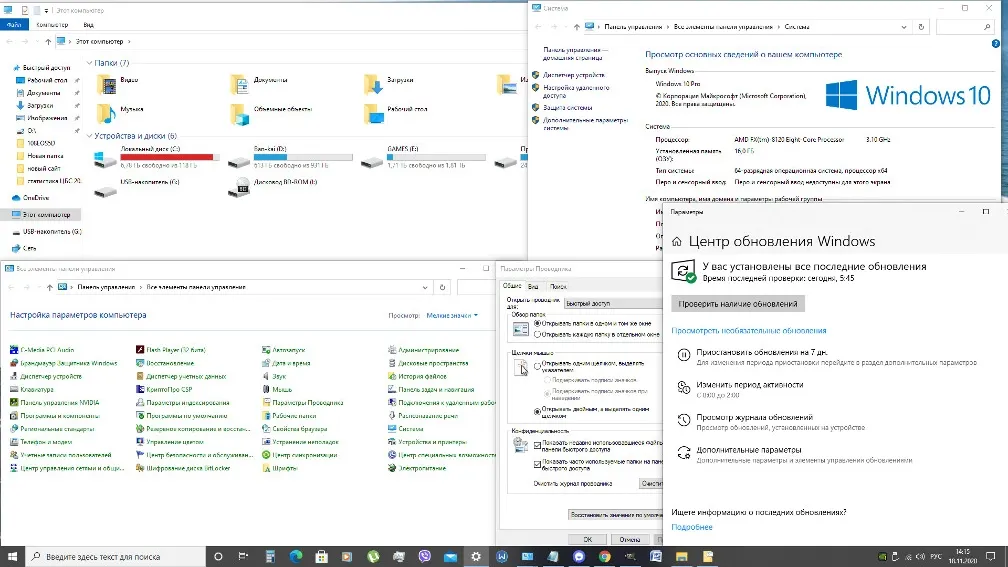The image size is (1008, 567).
Task: Click Приостановить обновления на 7 дн.
Action: (x=762, y=352)
